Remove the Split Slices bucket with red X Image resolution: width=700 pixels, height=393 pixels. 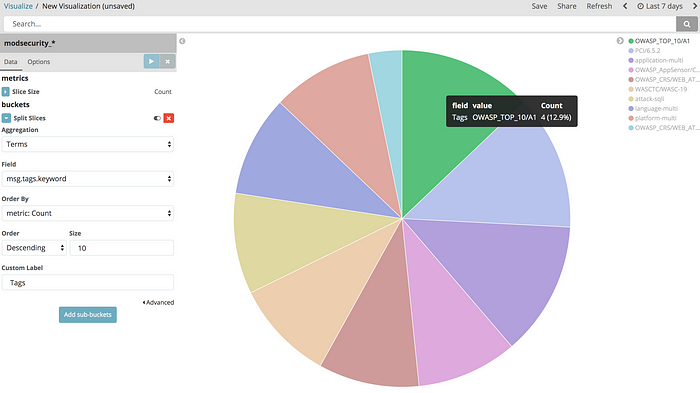click(x=169, y=118)
